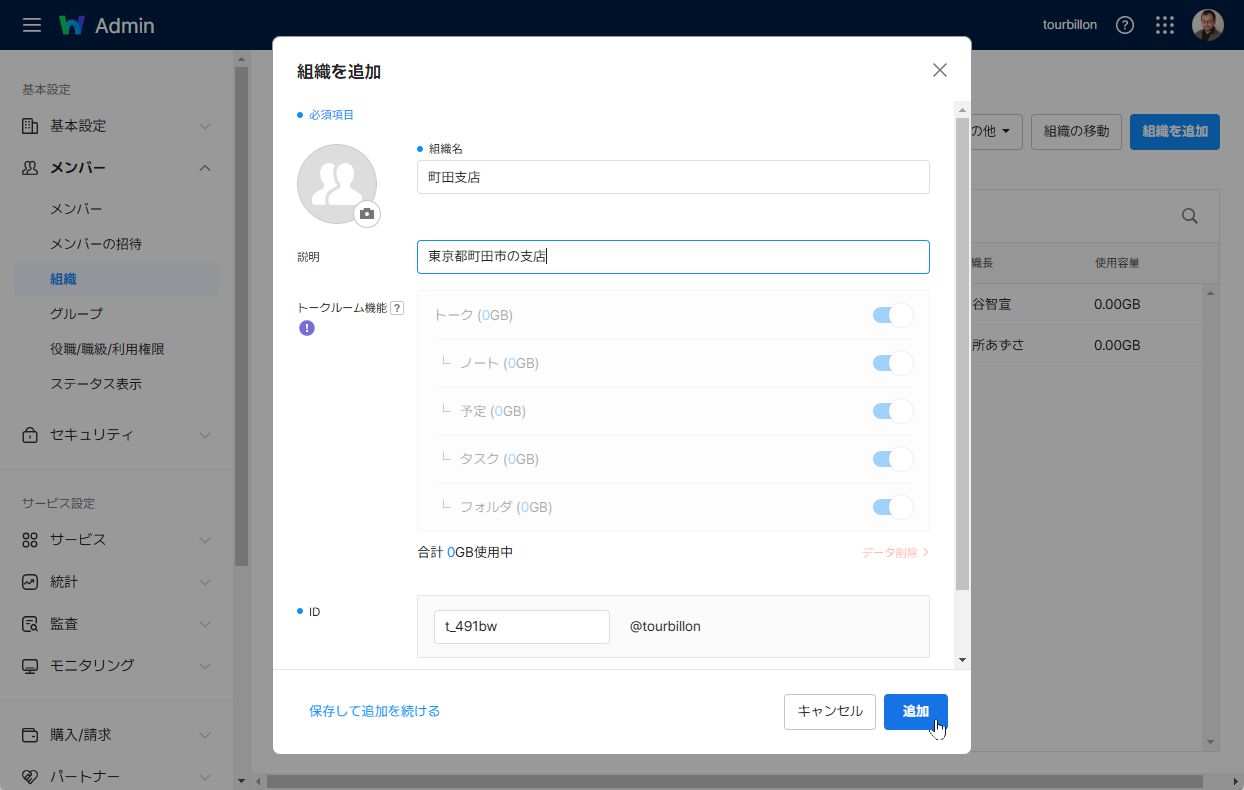Click the blue 組織を追加 button on page

pos(1175,131)
